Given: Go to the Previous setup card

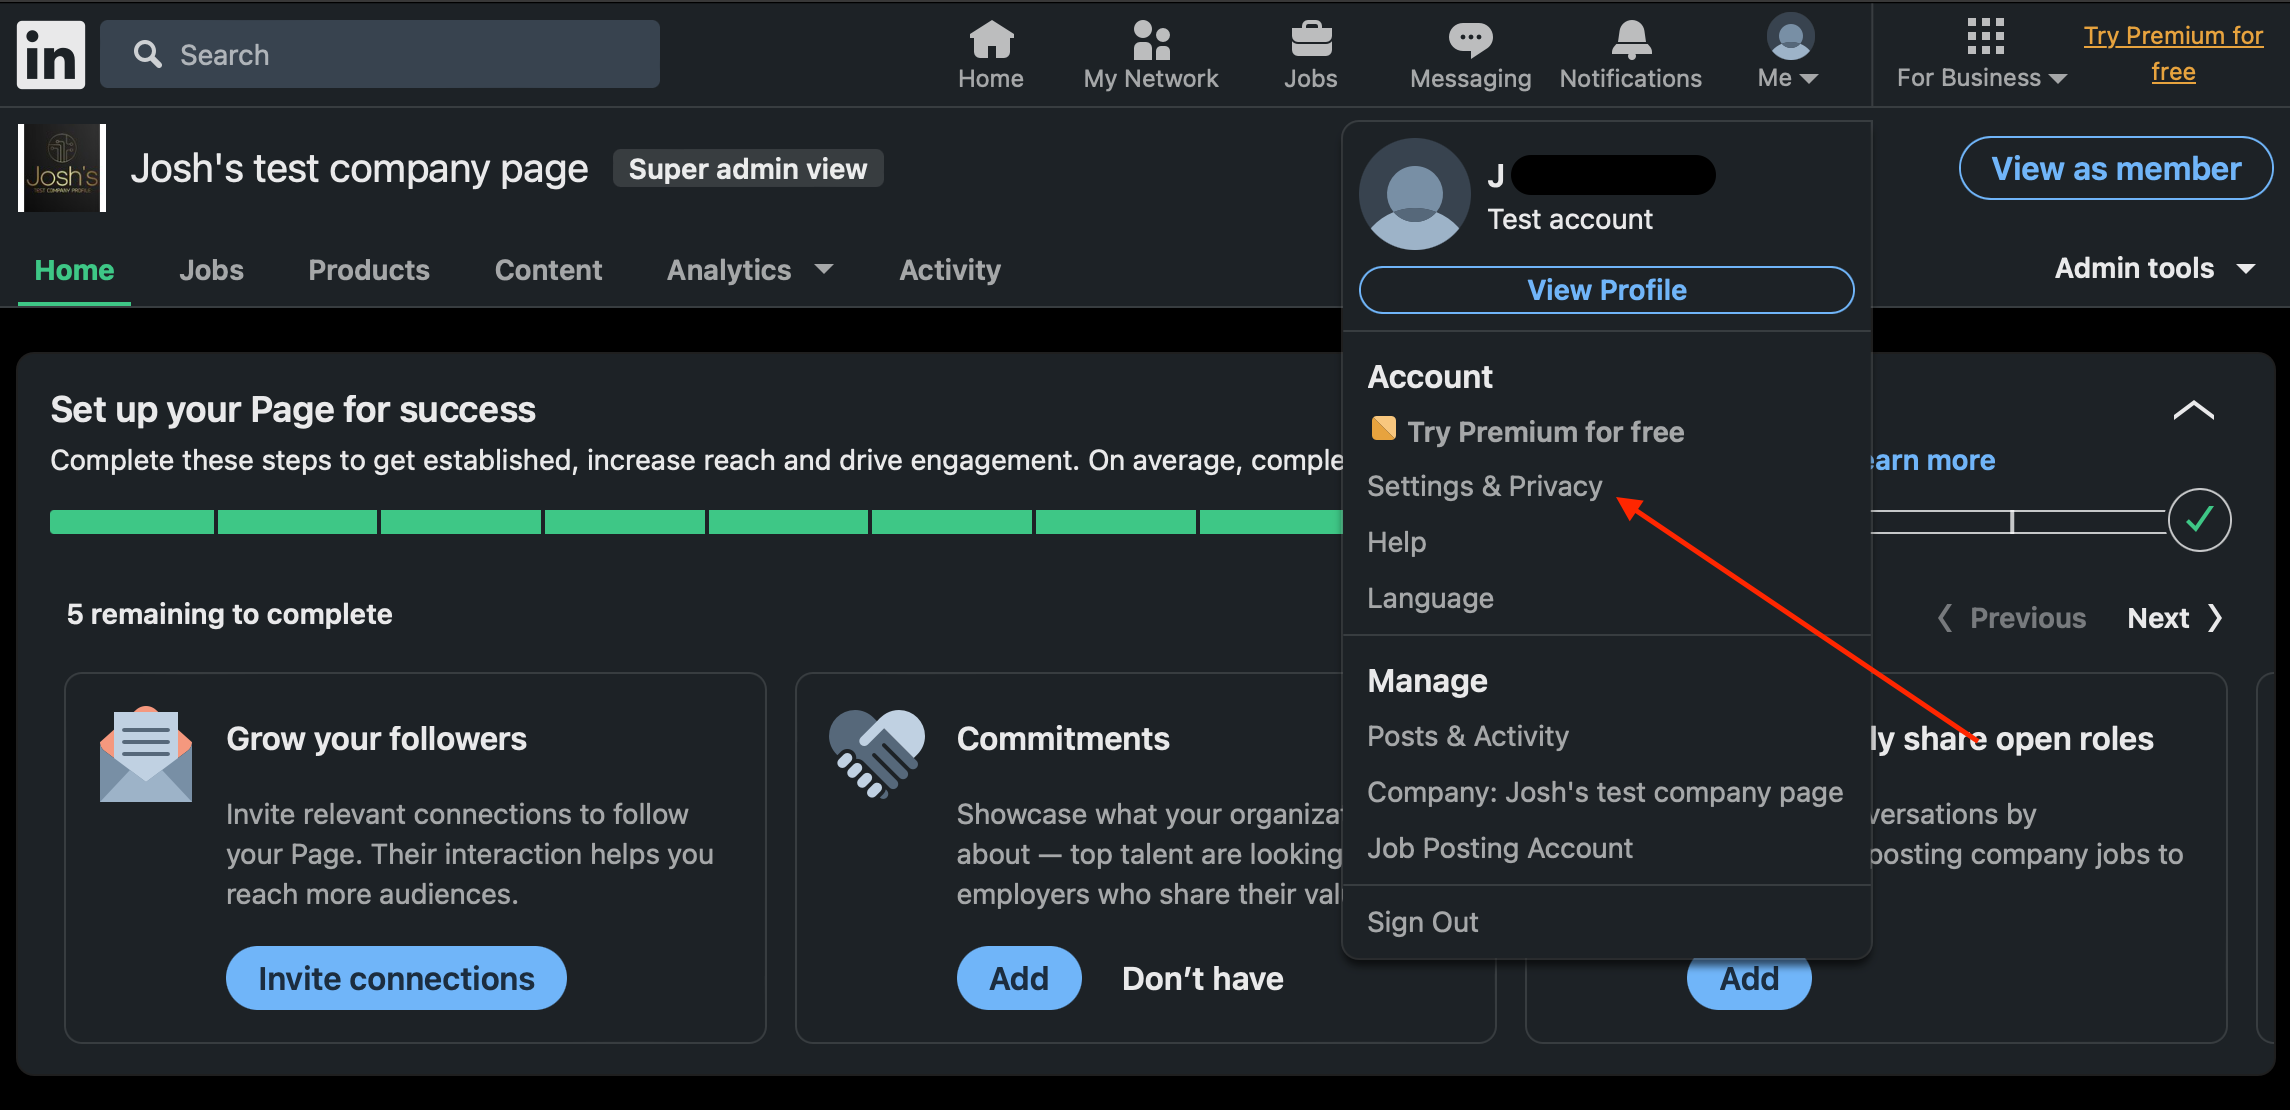Looking at the screenshot, I should pyautogui.click(x=2012, y=618).
